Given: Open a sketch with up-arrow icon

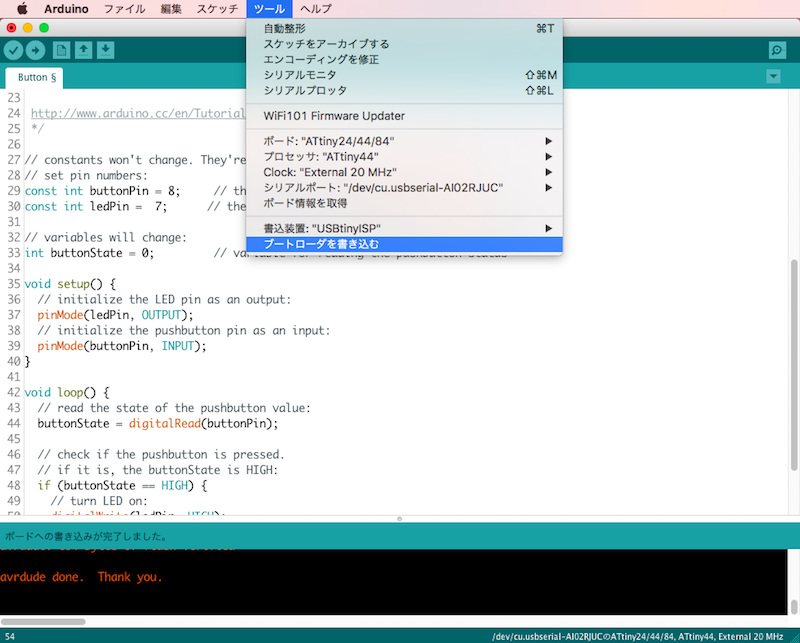Looking at the screenshot, I should click(x=83, y=50).
